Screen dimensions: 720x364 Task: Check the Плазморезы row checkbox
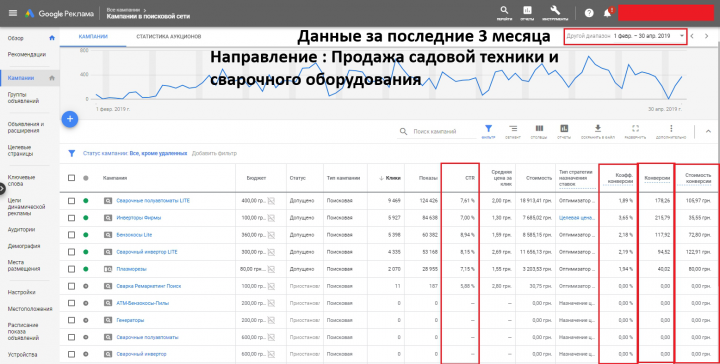(x=71, y=269)
